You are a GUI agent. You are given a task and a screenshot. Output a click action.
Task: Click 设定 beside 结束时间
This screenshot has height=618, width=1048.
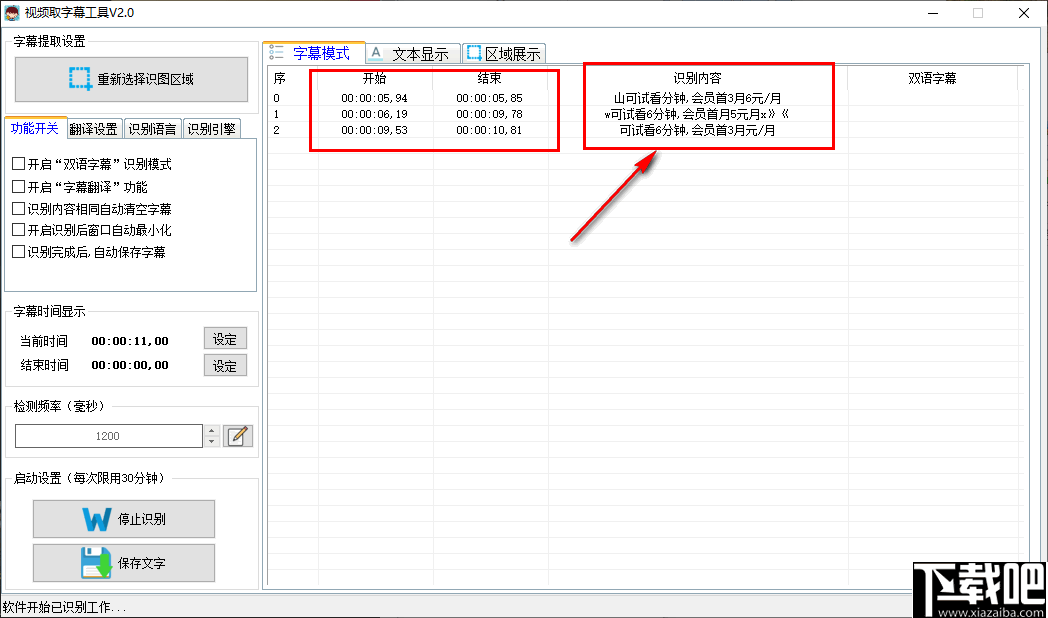(225, 365)
